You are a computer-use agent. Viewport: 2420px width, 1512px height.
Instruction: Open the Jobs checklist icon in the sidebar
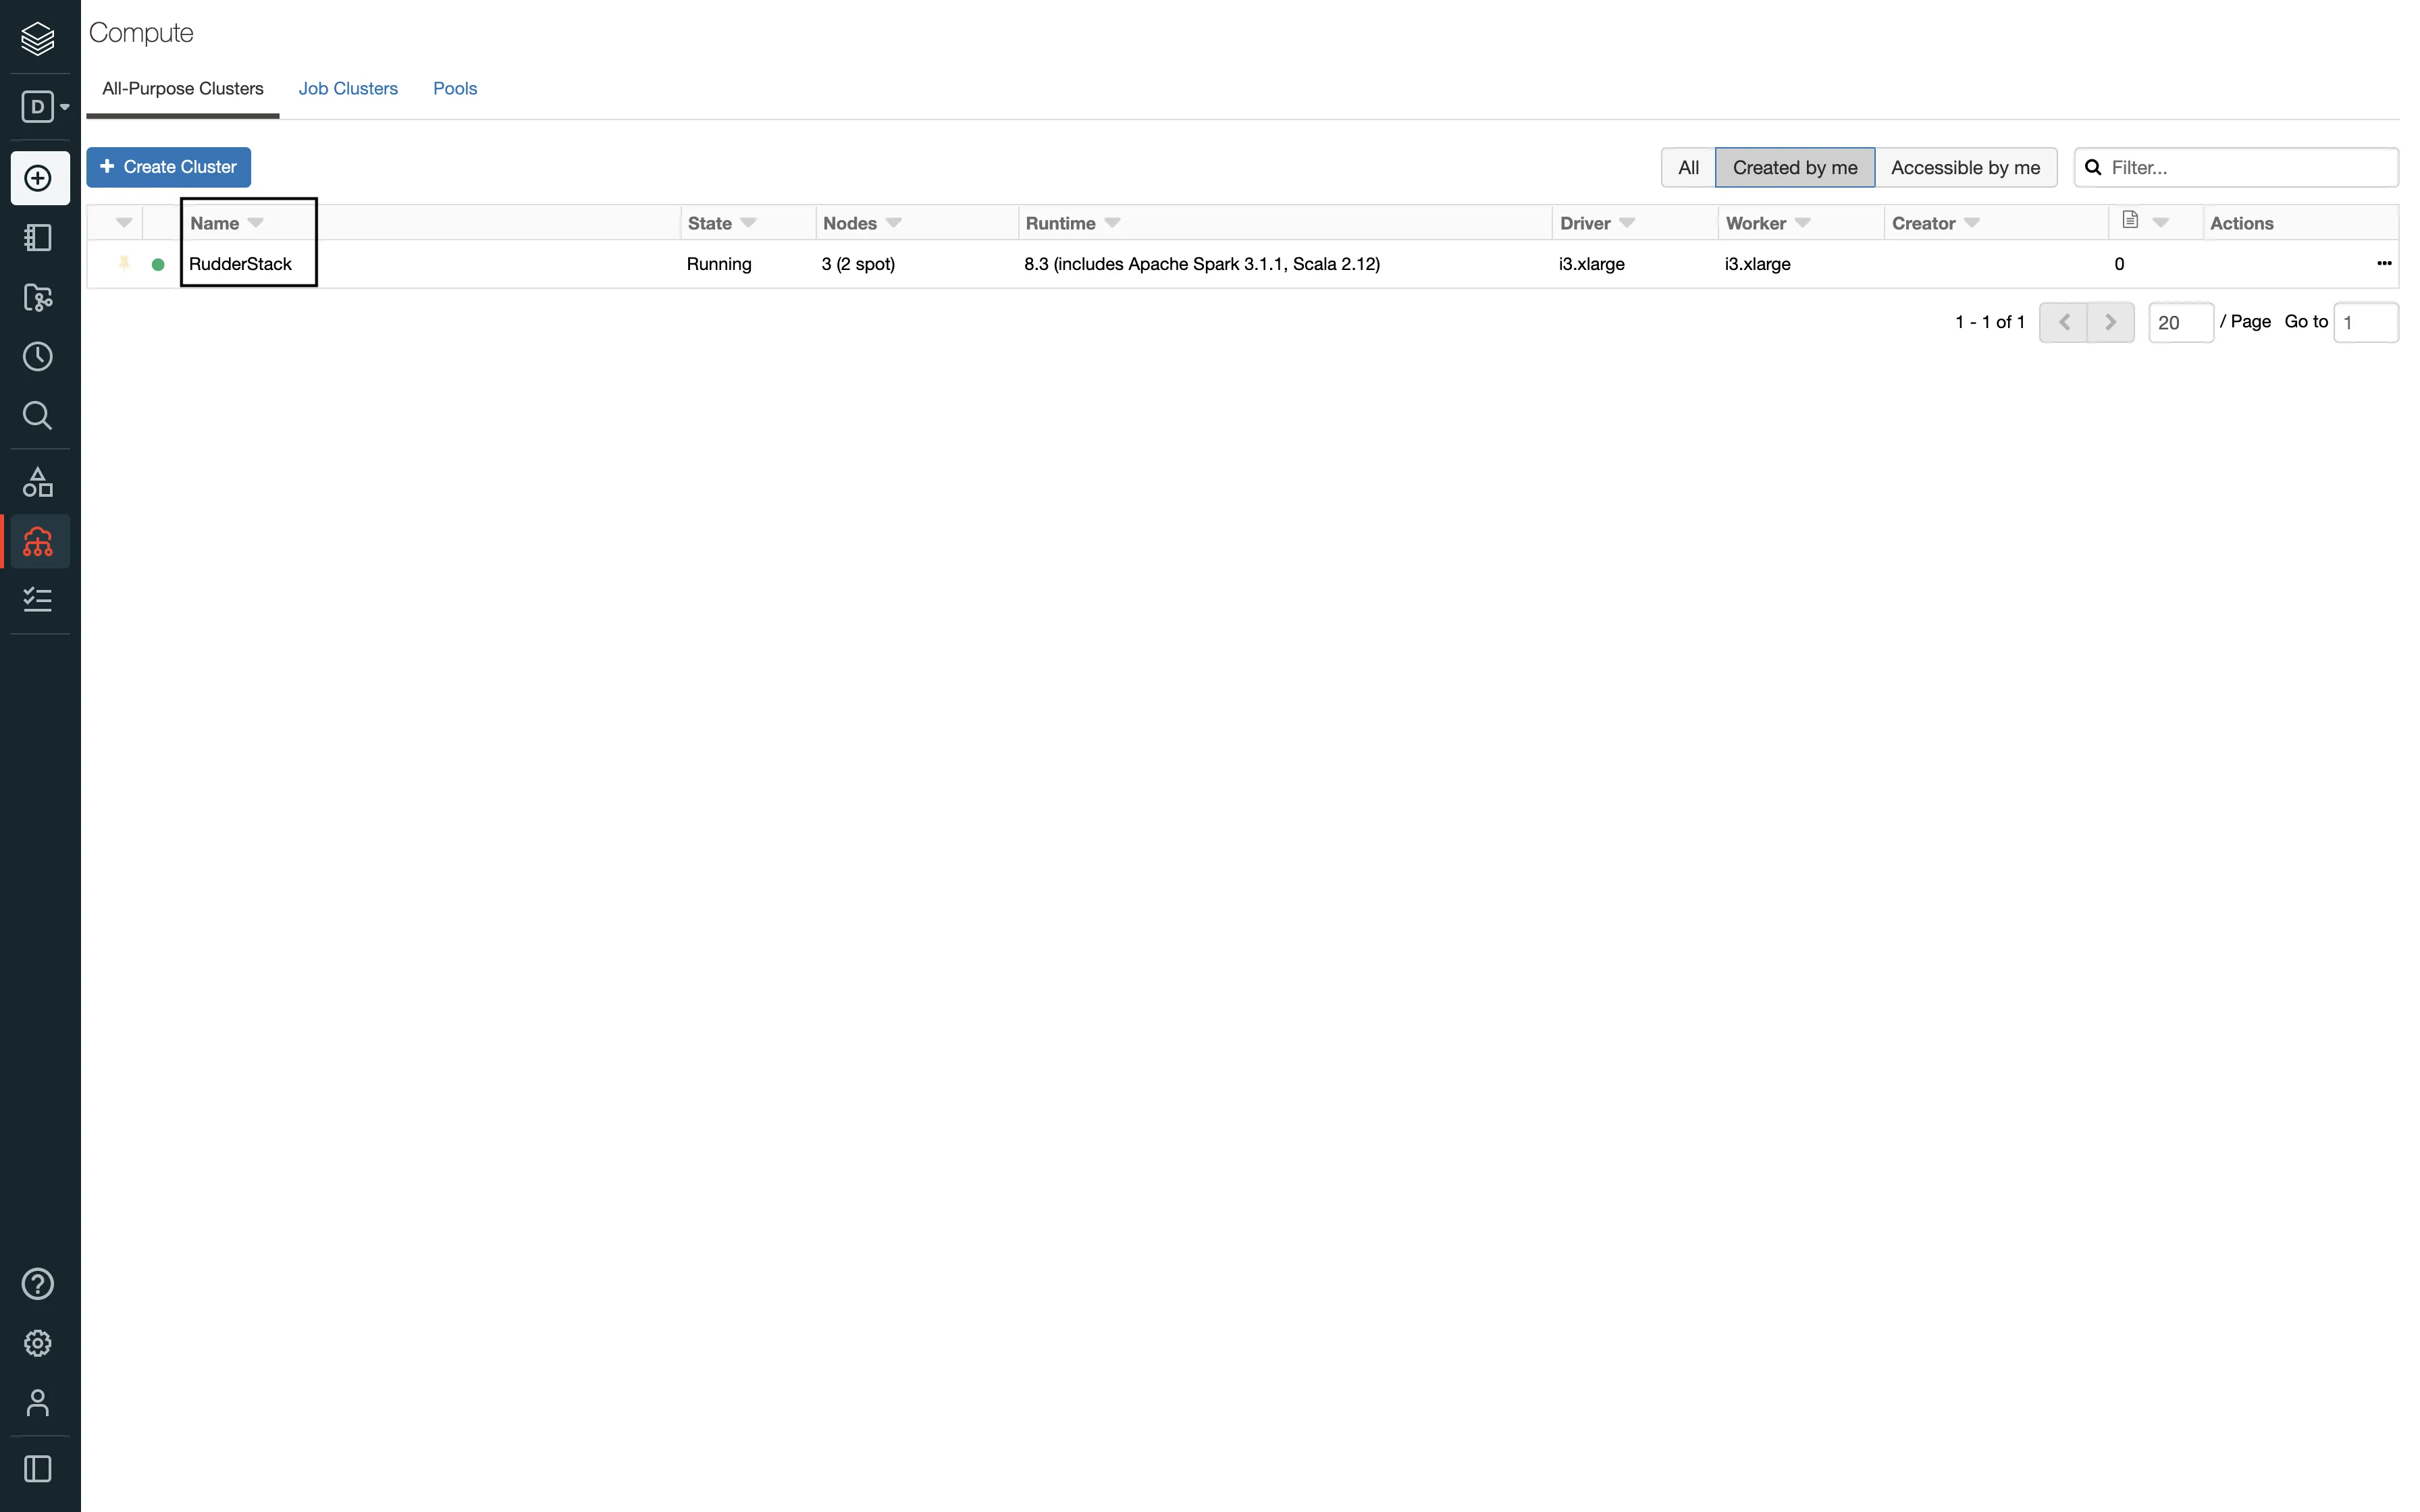[38, 600]
